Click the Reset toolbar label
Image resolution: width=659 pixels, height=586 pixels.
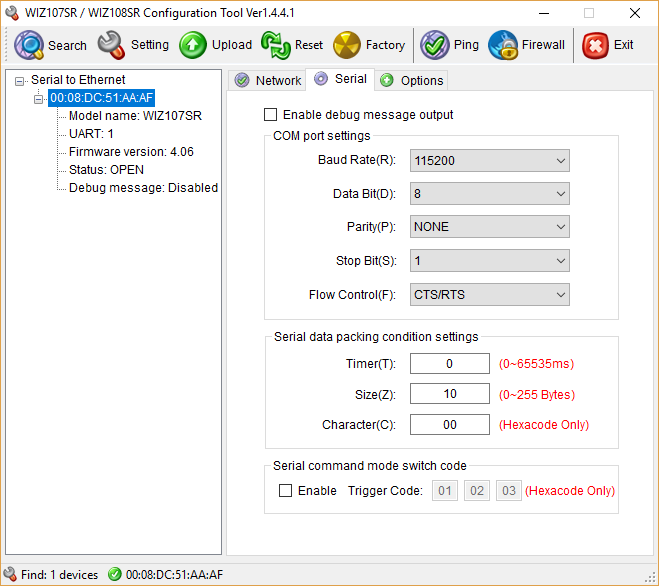[x=309, y=45]
